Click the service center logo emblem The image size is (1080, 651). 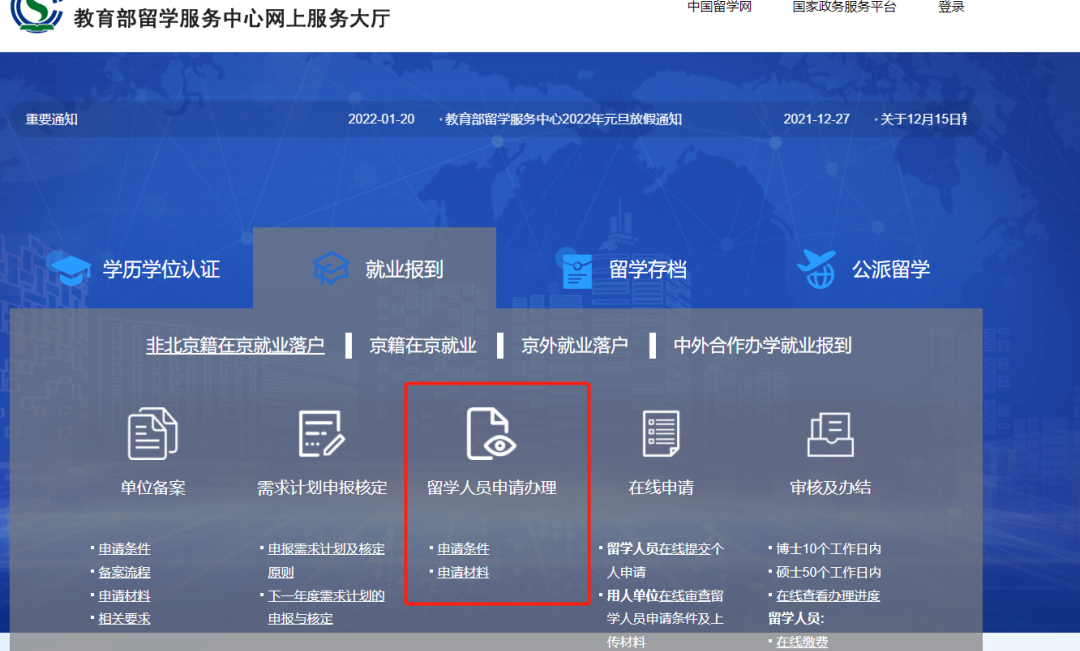click(36, 14)
